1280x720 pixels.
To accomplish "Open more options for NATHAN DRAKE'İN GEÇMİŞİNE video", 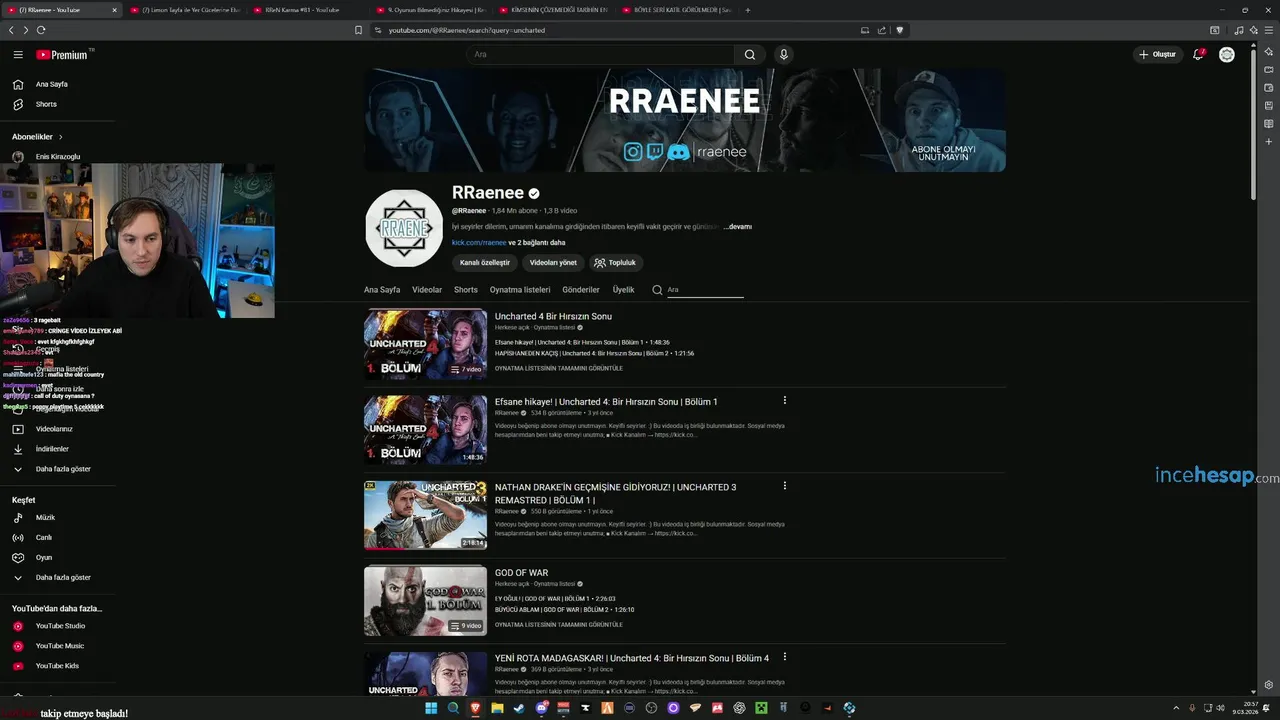I will (x=784, y=486).
